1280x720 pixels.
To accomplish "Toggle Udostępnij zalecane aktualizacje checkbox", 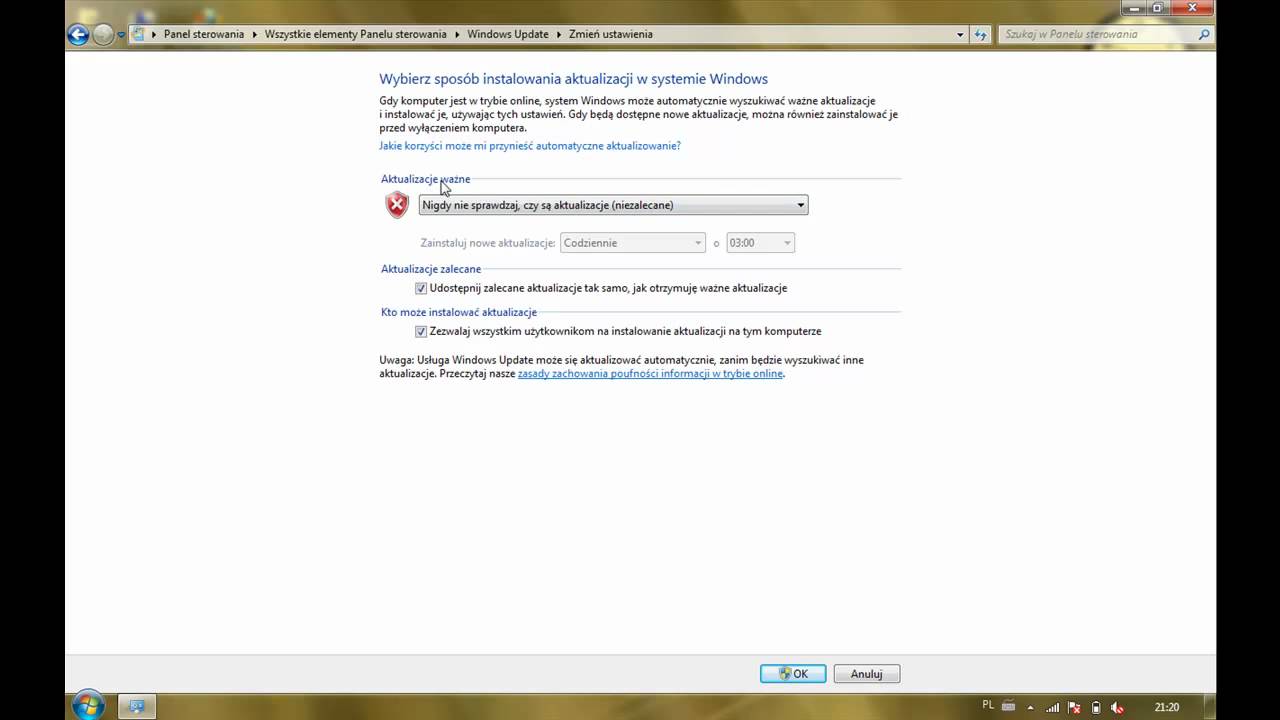I will tap(421, 288).
